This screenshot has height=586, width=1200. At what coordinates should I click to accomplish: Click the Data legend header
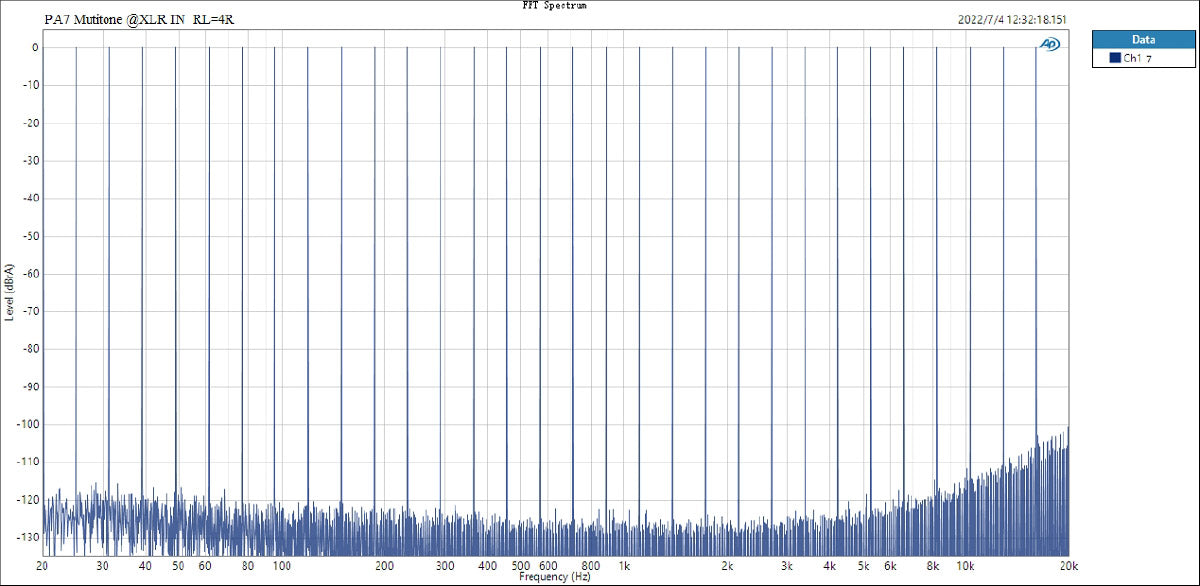click(1143, 40)
